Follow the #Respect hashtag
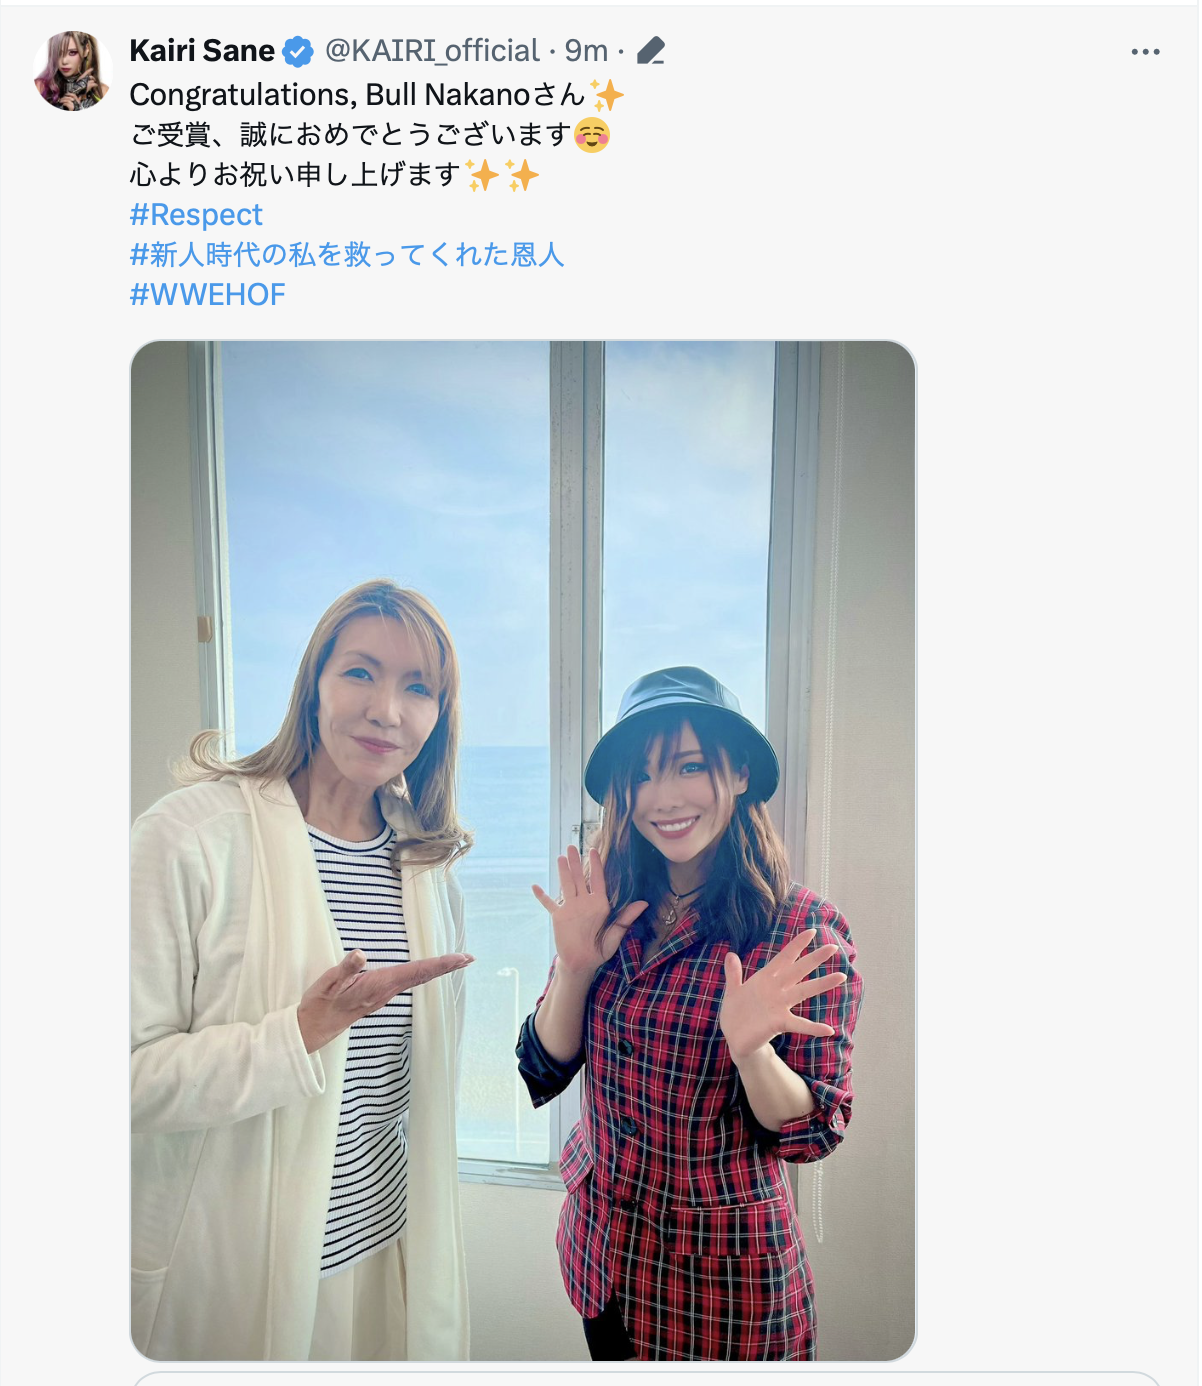Image resolution: width=1202 pixels, height=1386 pixels. (x=196, y=215)
